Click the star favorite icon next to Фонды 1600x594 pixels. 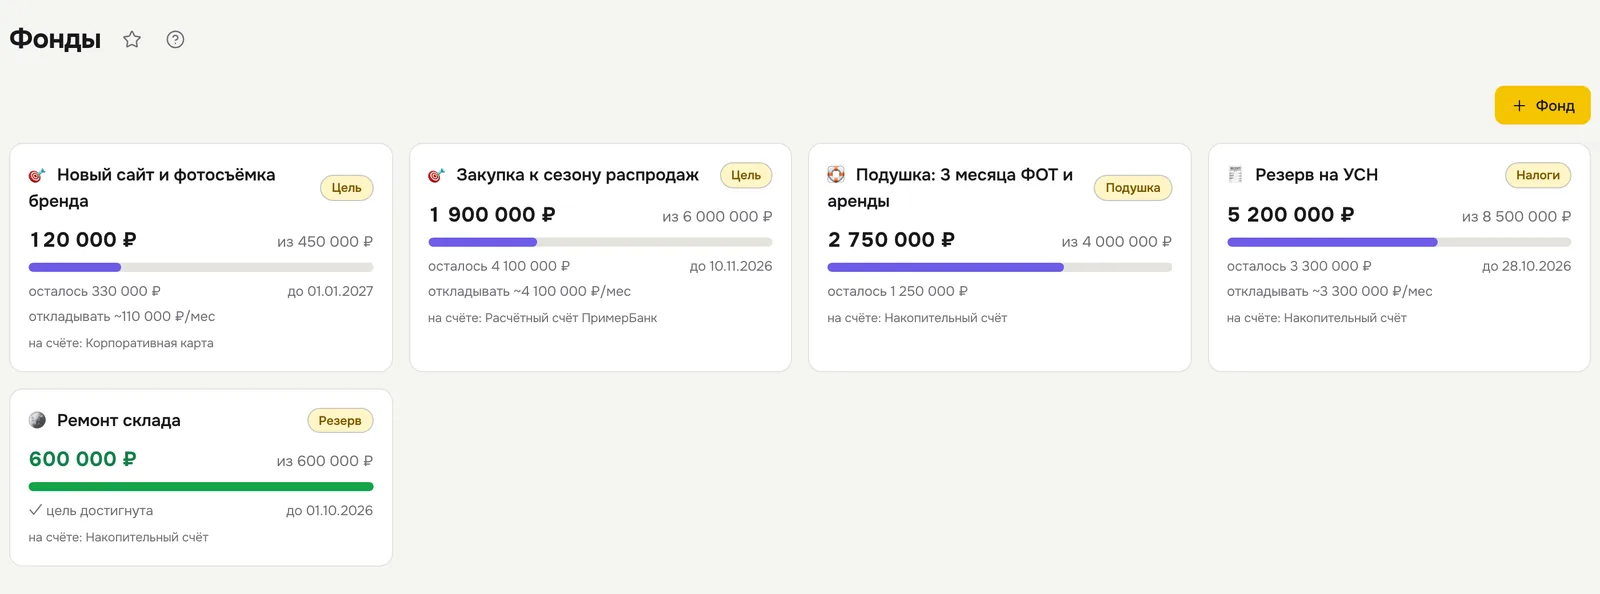tap(132, 39)
